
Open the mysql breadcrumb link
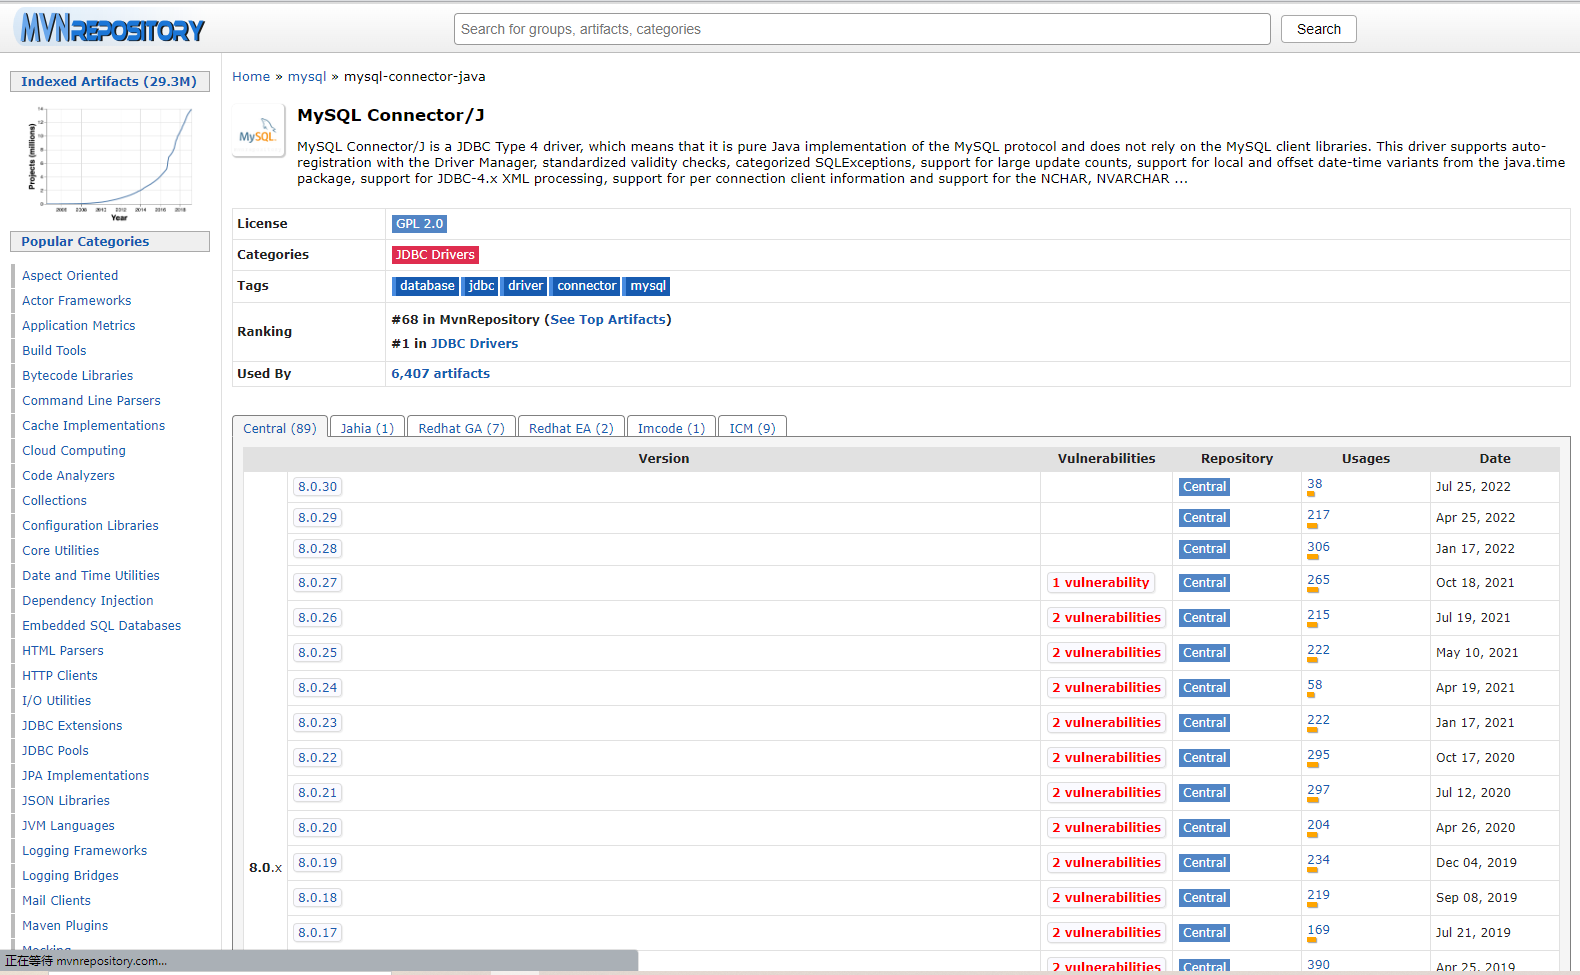(307, 76)
